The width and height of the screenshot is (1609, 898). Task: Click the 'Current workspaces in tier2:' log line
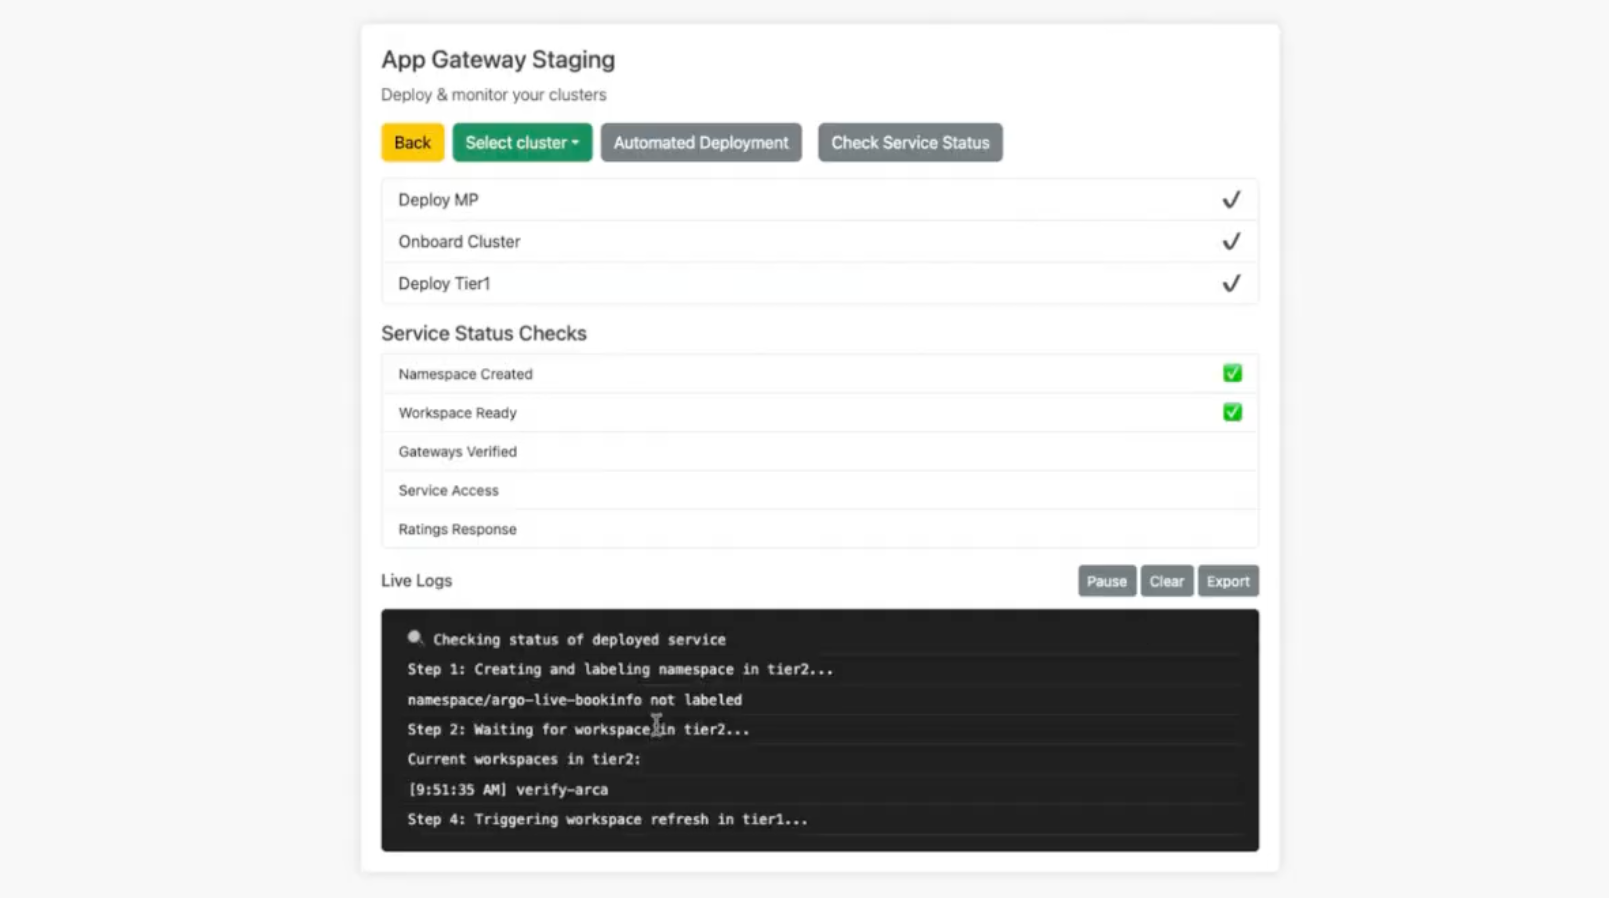524,760
